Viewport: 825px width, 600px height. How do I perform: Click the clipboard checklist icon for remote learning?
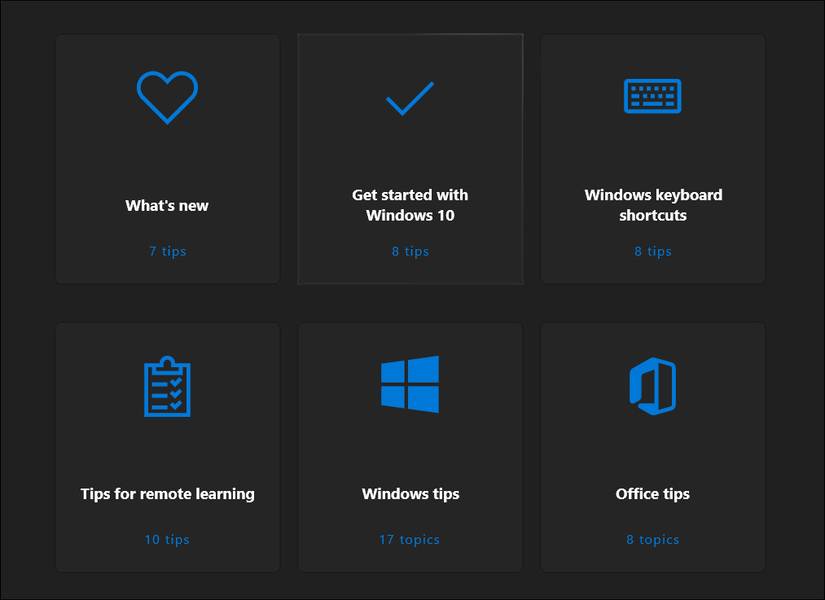coord(167,386)
